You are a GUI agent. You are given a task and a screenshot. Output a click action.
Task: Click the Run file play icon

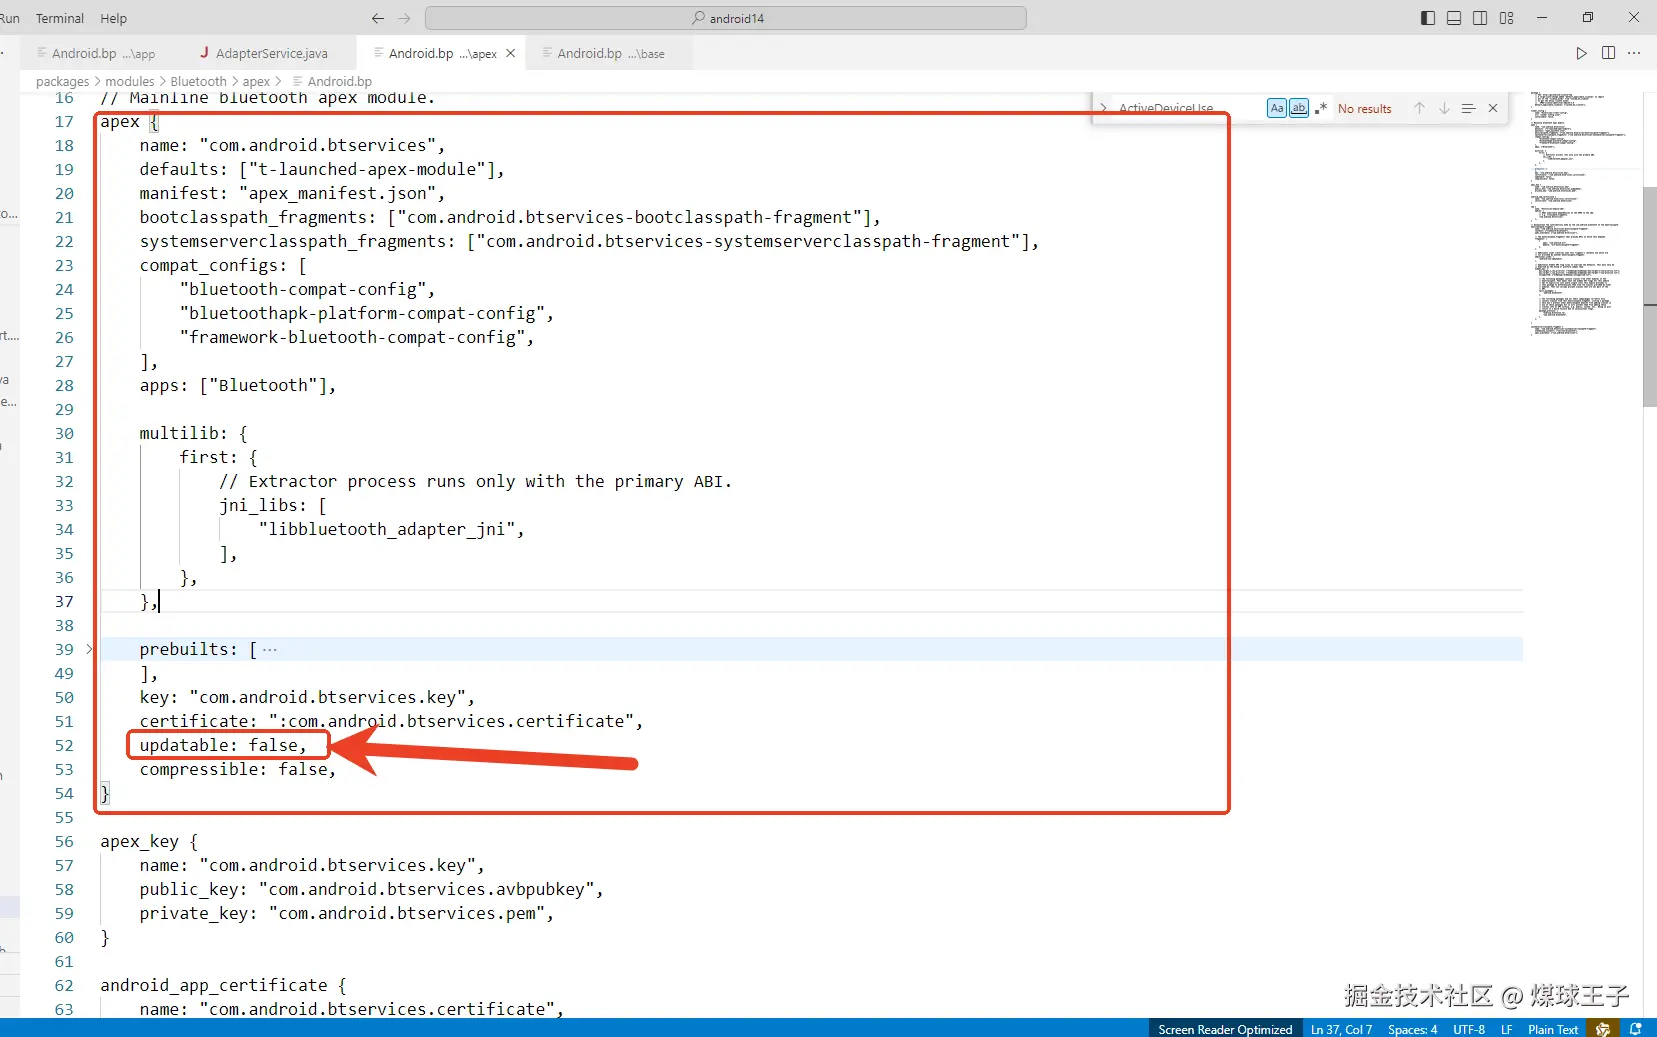[x=1581, y=53]
